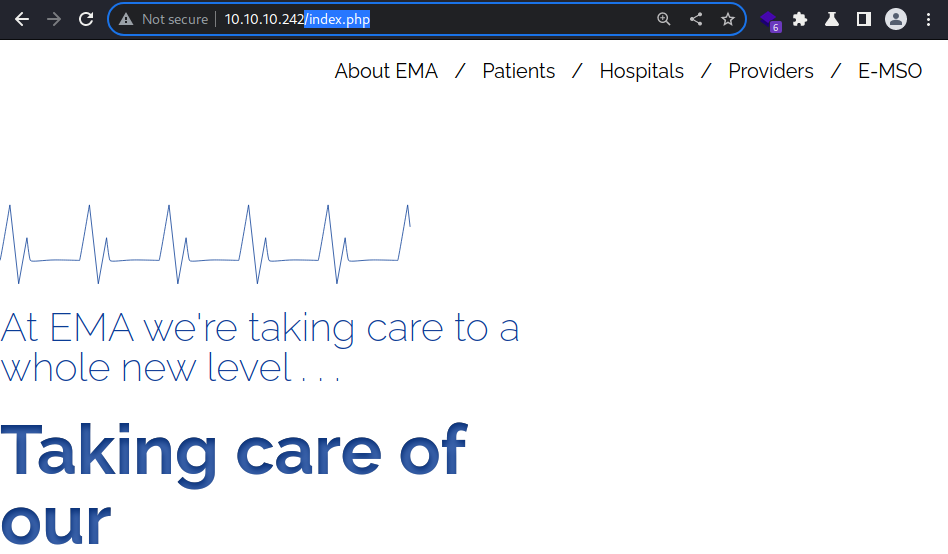Go to the Patients page
Screen dimensions: 948x554
pyautogui.click(x=519, y=71)
